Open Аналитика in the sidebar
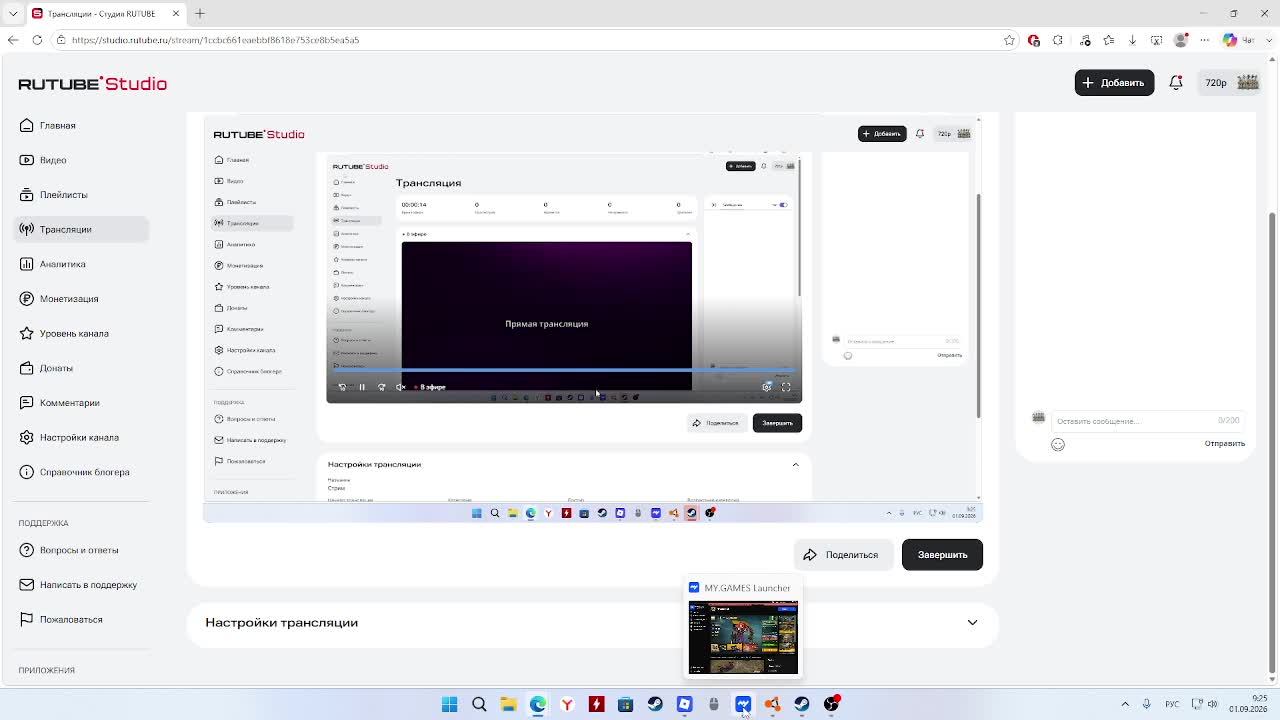The width and height of the screenshot is (1280, 720). point(53,264)
